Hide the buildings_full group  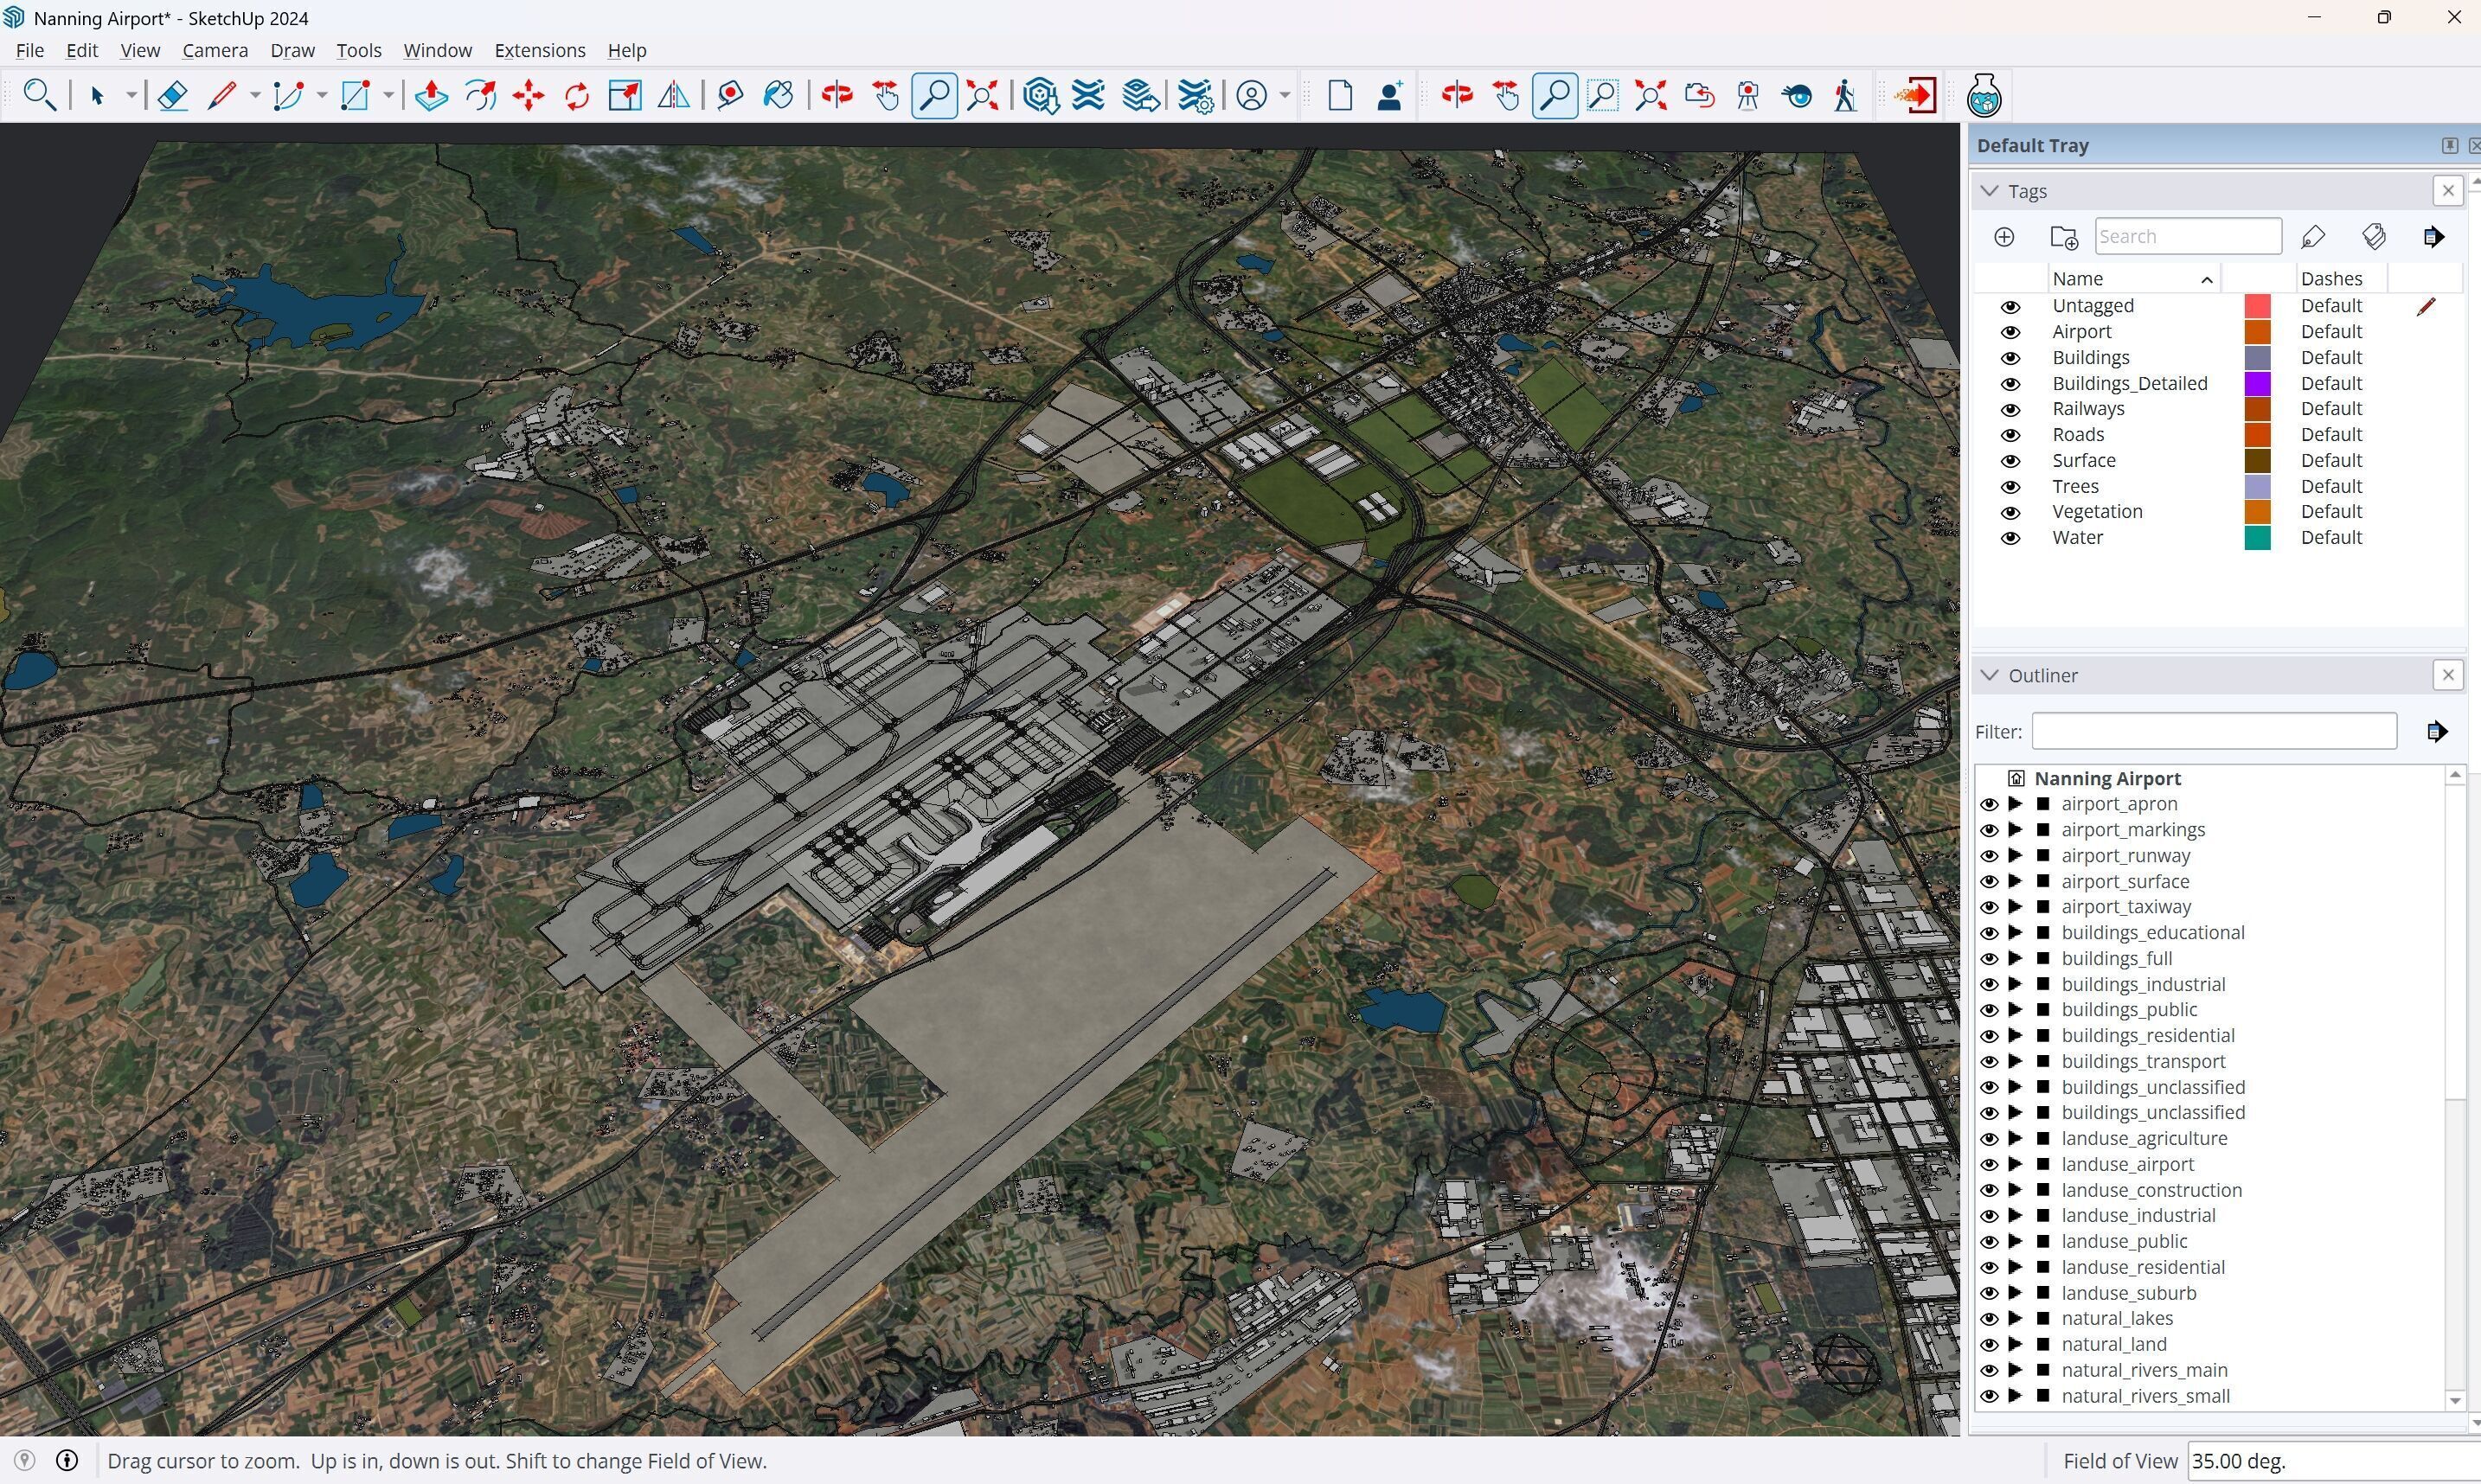(1989, 959)
